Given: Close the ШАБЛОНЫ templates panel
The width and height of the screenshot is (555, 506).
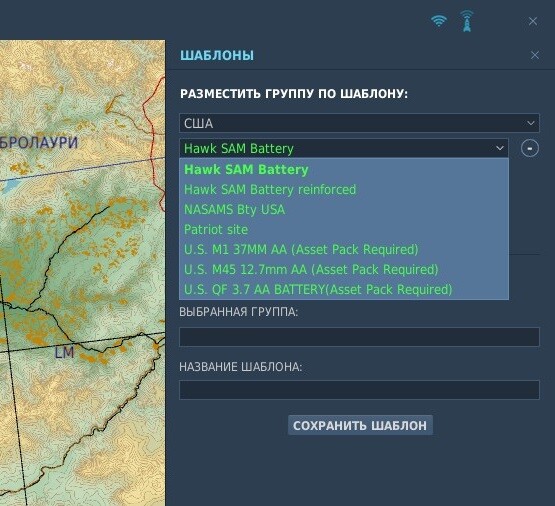Looking at the screenshot, I should point(535,55).
